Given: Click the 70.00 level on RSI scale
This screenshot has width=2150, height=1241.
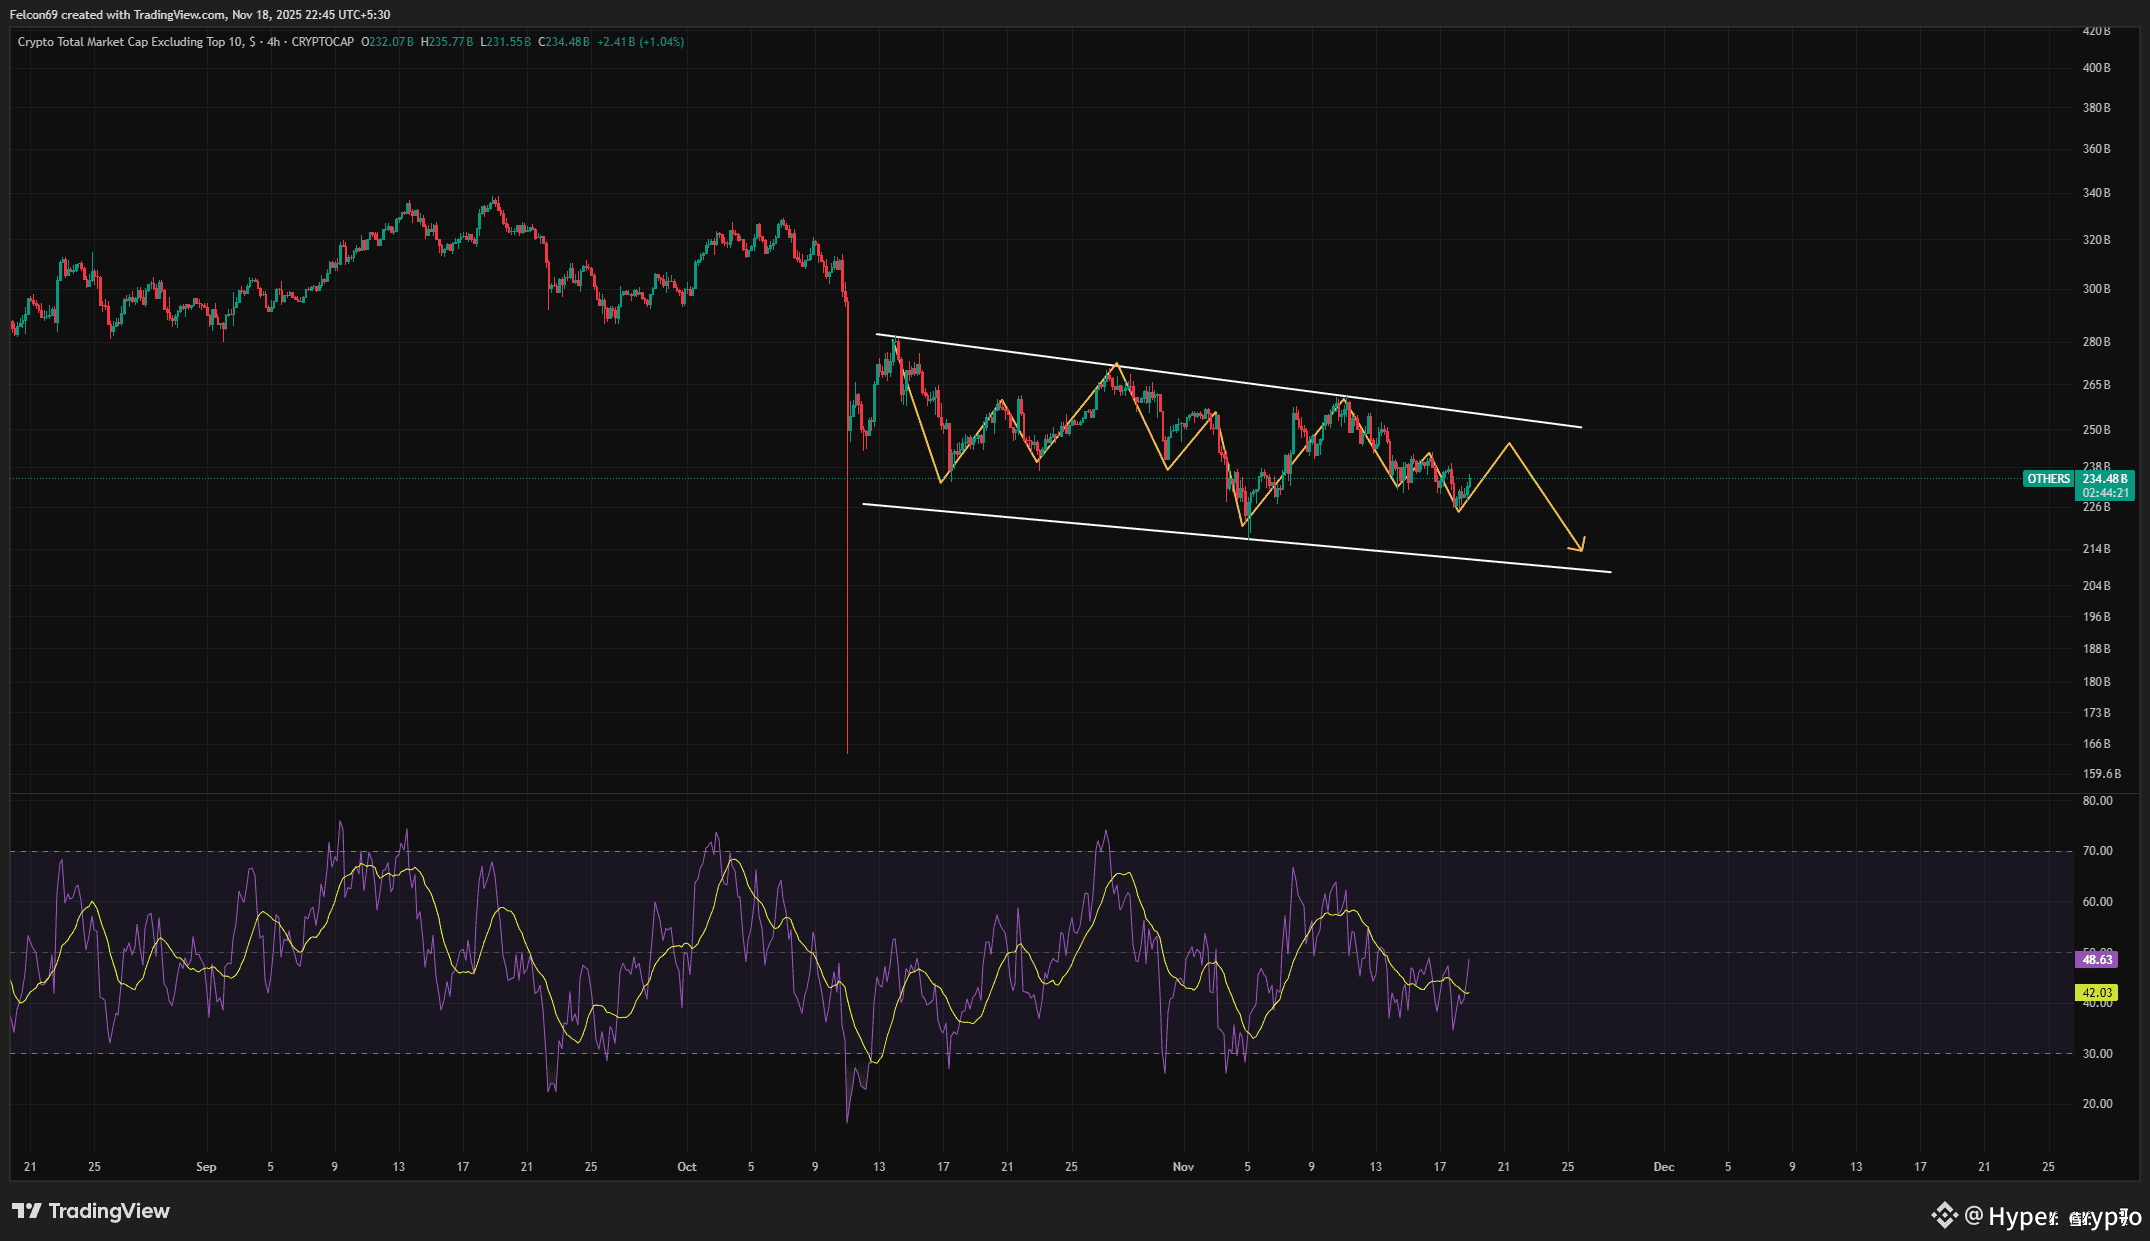Looking at the screenshot, I should tap(2097, 851).
